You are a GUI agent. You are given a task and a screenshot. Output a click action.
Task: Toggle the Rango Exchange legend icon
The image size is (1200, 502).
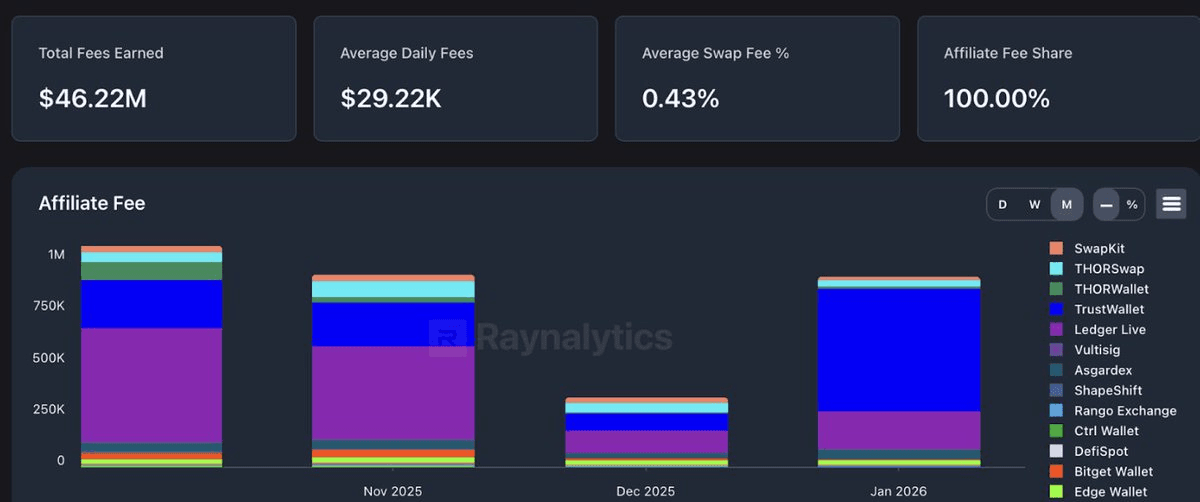(1056, 411)
